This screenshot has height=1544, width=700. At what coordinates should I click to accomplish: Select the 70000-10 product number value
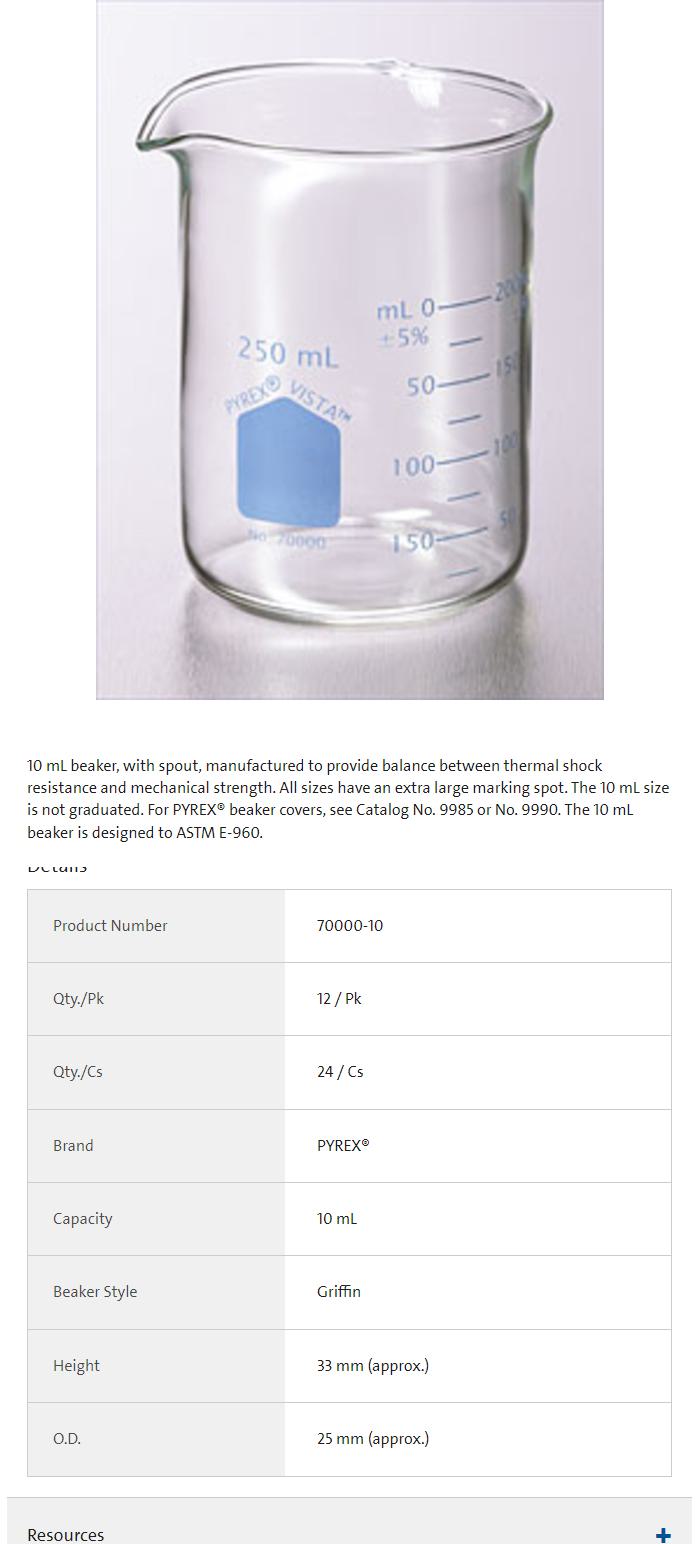(350, 926)
